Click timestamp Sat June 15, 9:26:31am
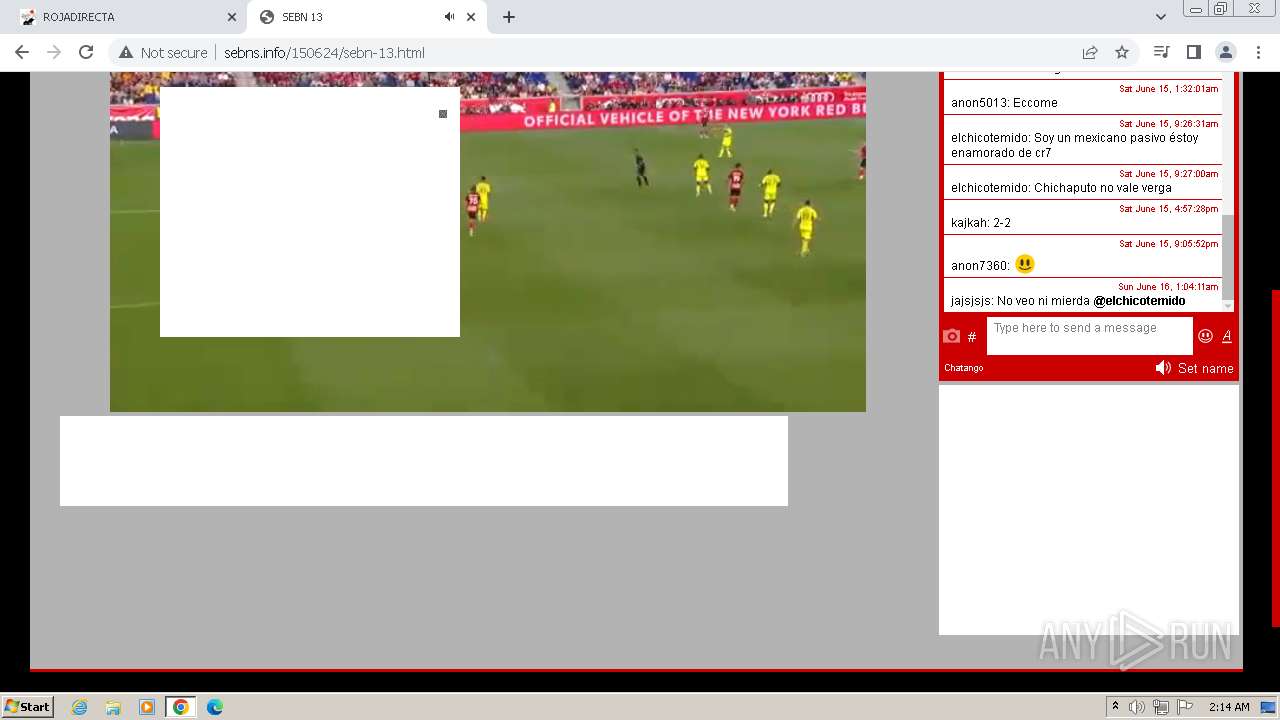Image resolution: width=1280 pixels, height=720 pixels. 1168,124
